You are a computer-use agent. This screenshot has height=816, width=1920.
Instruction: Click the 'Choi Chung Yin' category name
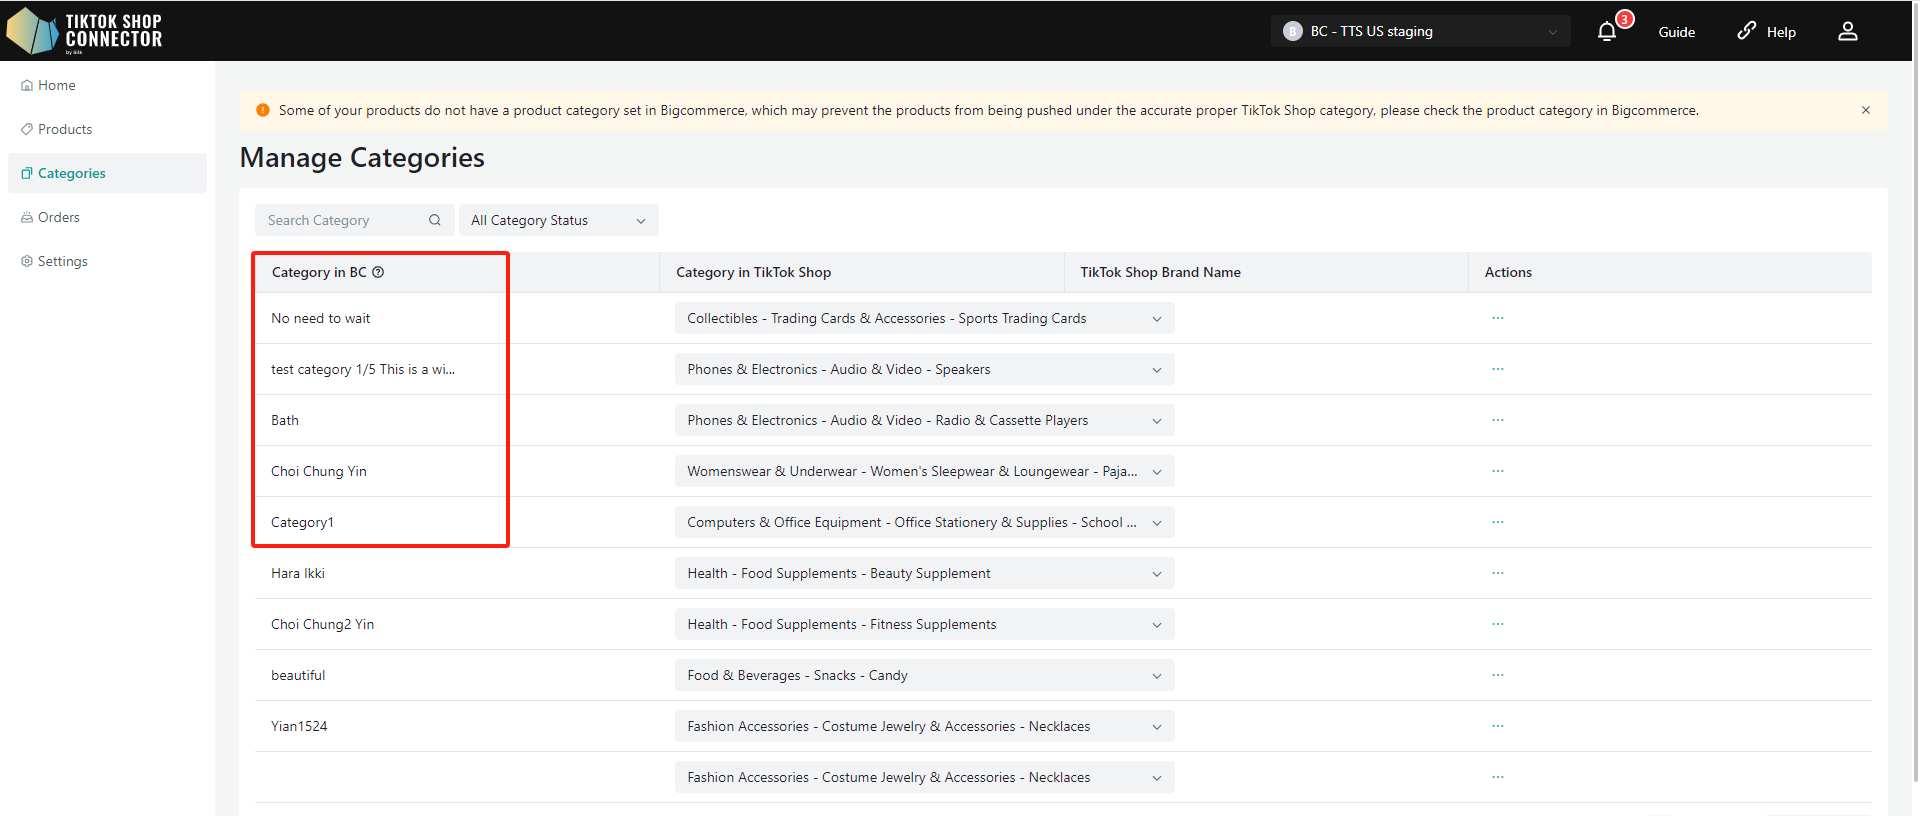(319, 471)
